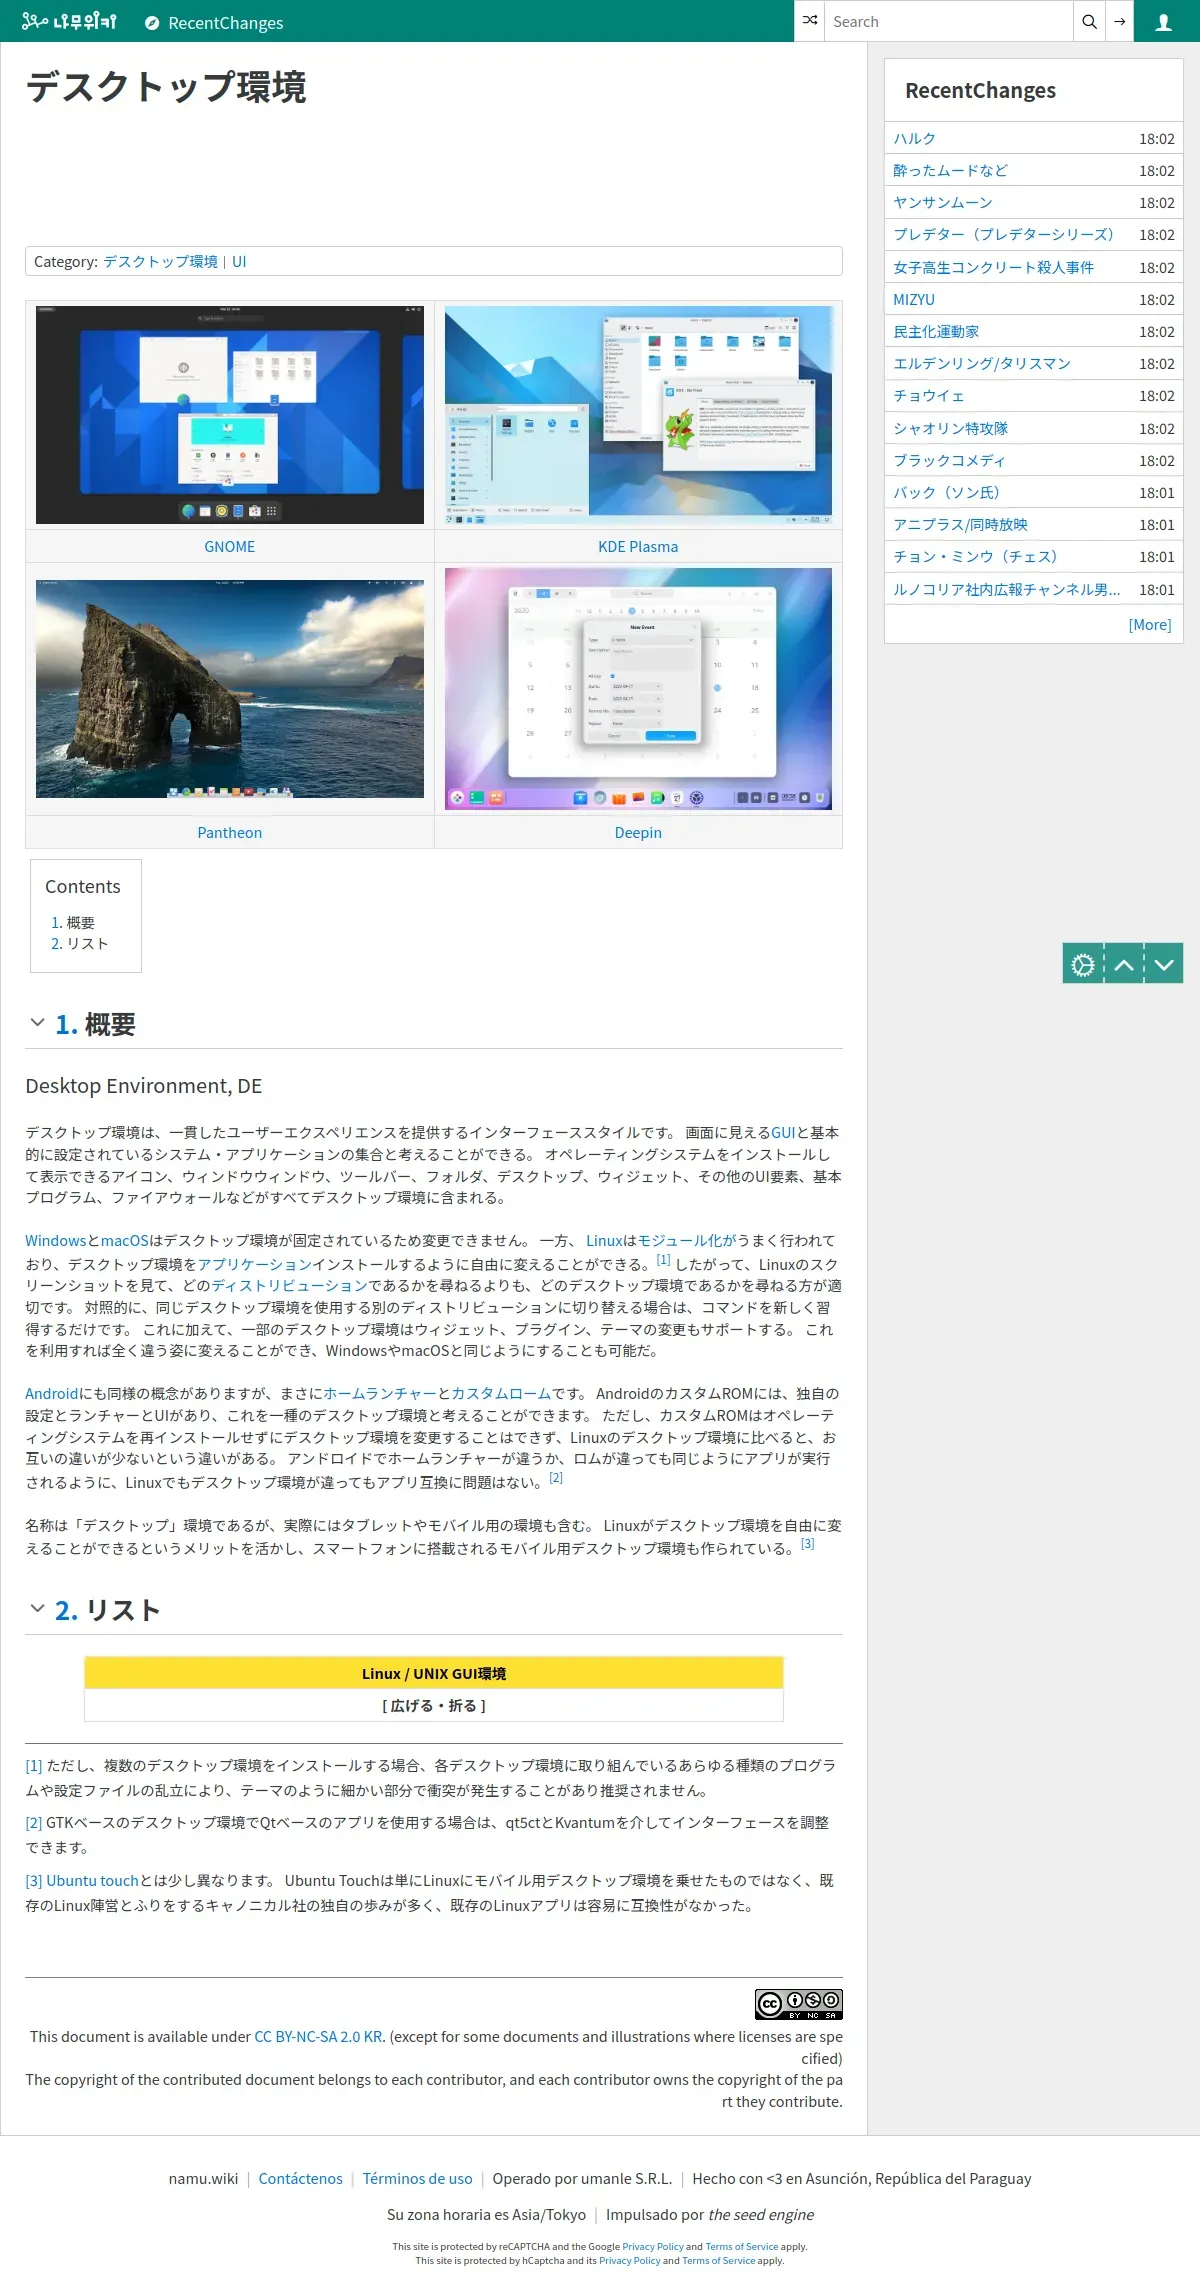Image resolution: width=1200 pixels, height=2293 pixels.
Task: Open the hCaptcha Terms of Service link
Action: 719,2261
